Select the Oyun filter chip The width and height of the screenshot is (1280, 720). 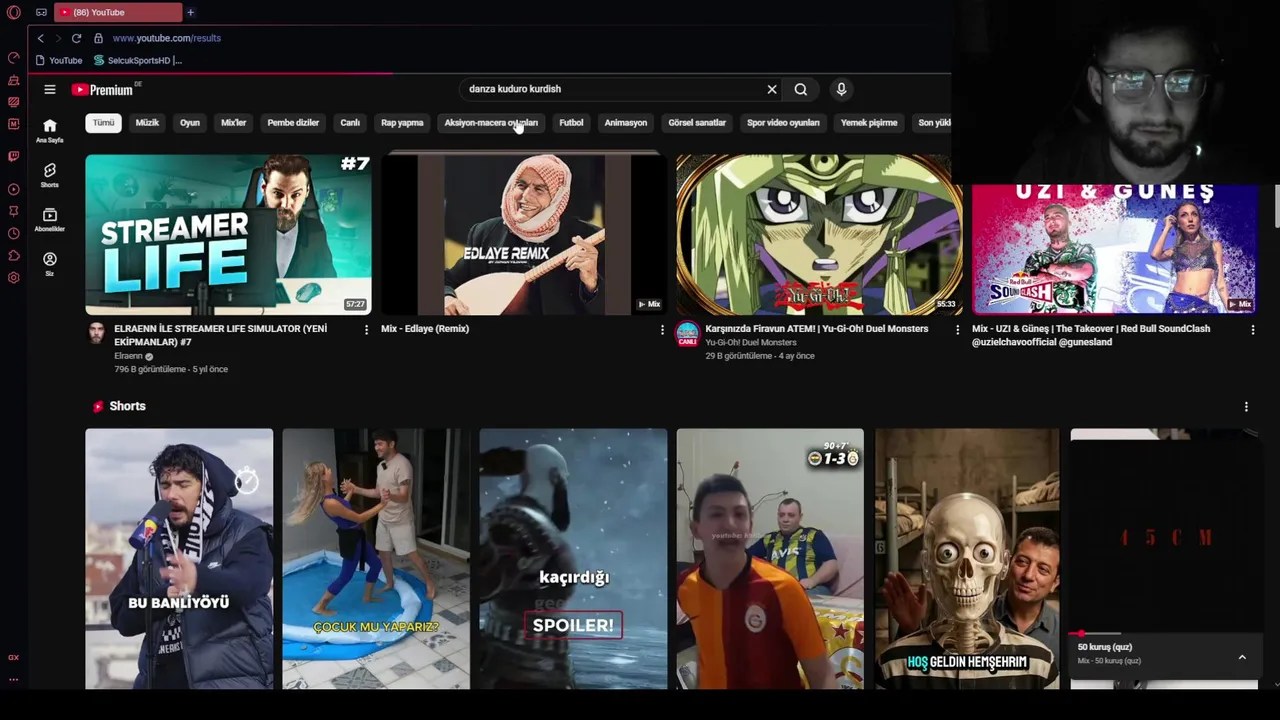(190, 123)
